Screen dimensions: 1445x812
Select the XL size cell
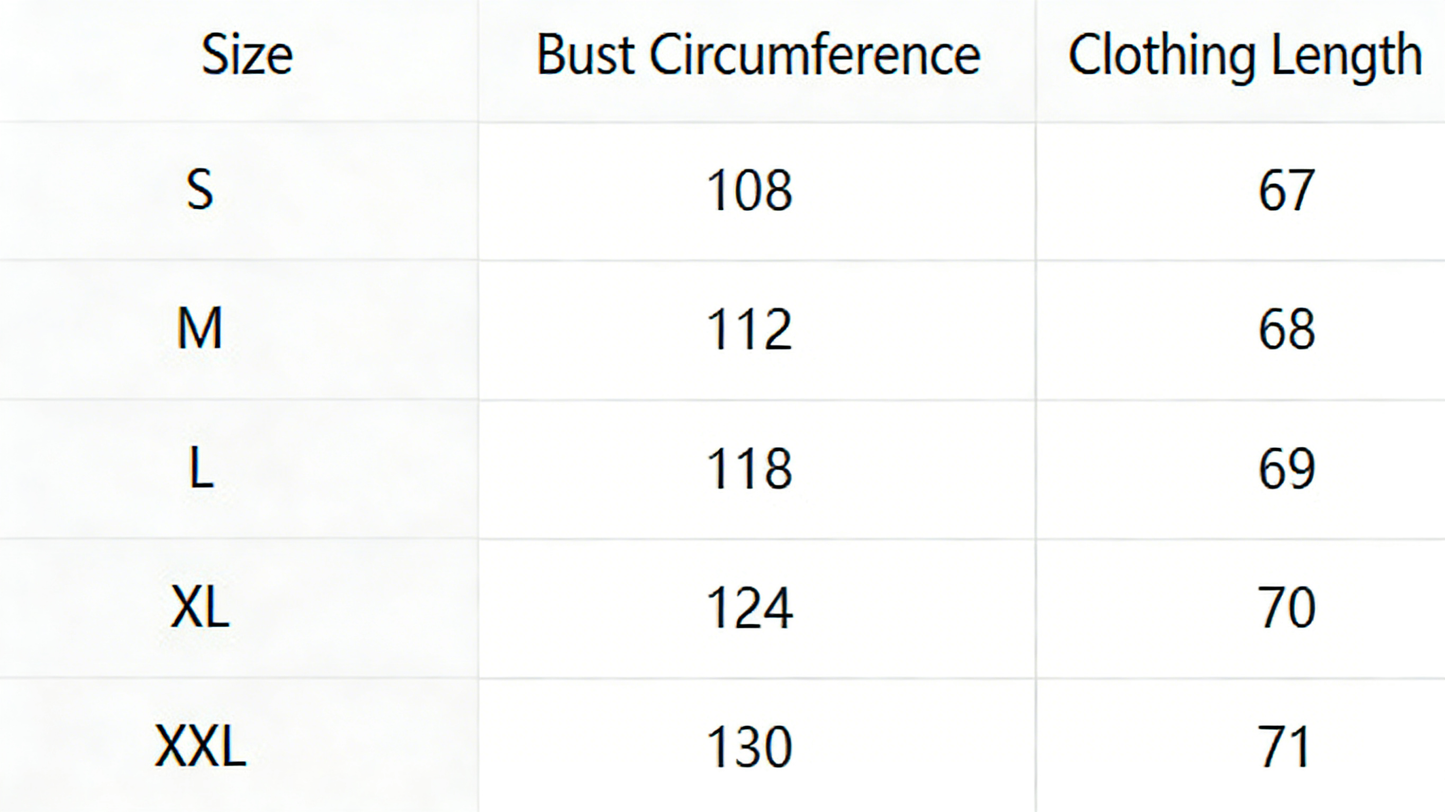tap(200, 607)
